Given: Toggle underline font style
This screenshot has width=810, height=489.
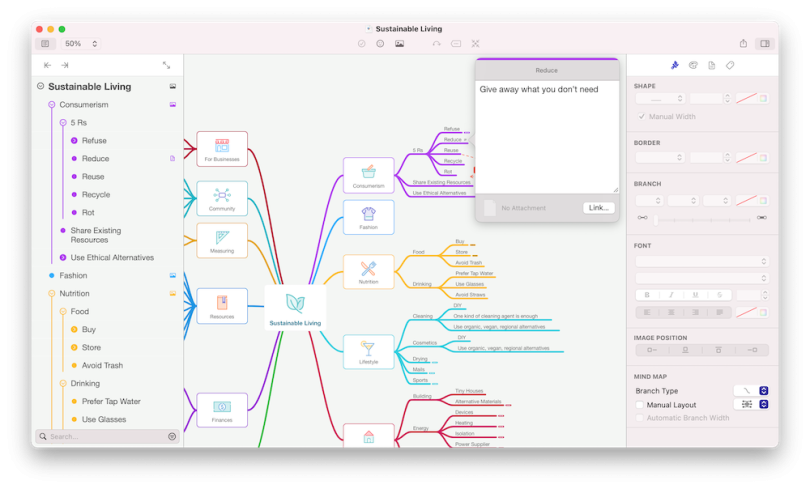Looking at the screenshot, I should click(x=695, y=295).
